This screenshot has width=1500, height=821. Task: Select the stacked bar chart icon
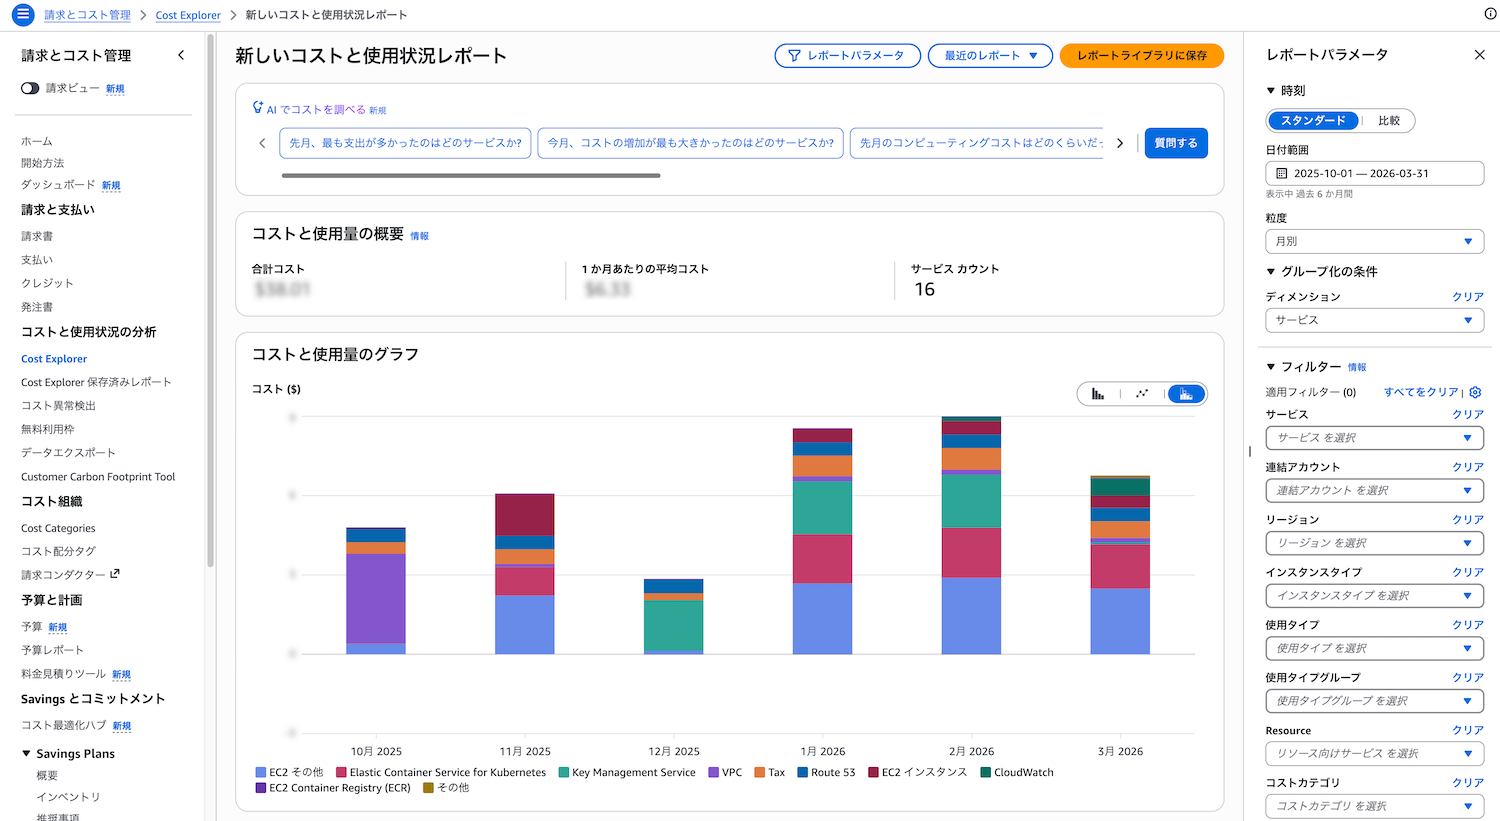point(1186,394)
